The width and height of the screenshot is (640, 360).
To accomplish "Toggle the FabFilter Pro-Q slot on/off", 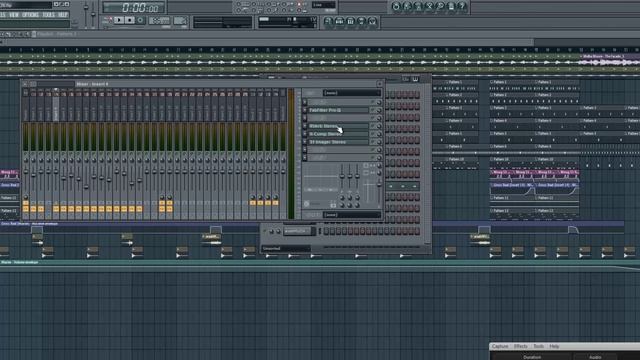I will tap(373, 110).
